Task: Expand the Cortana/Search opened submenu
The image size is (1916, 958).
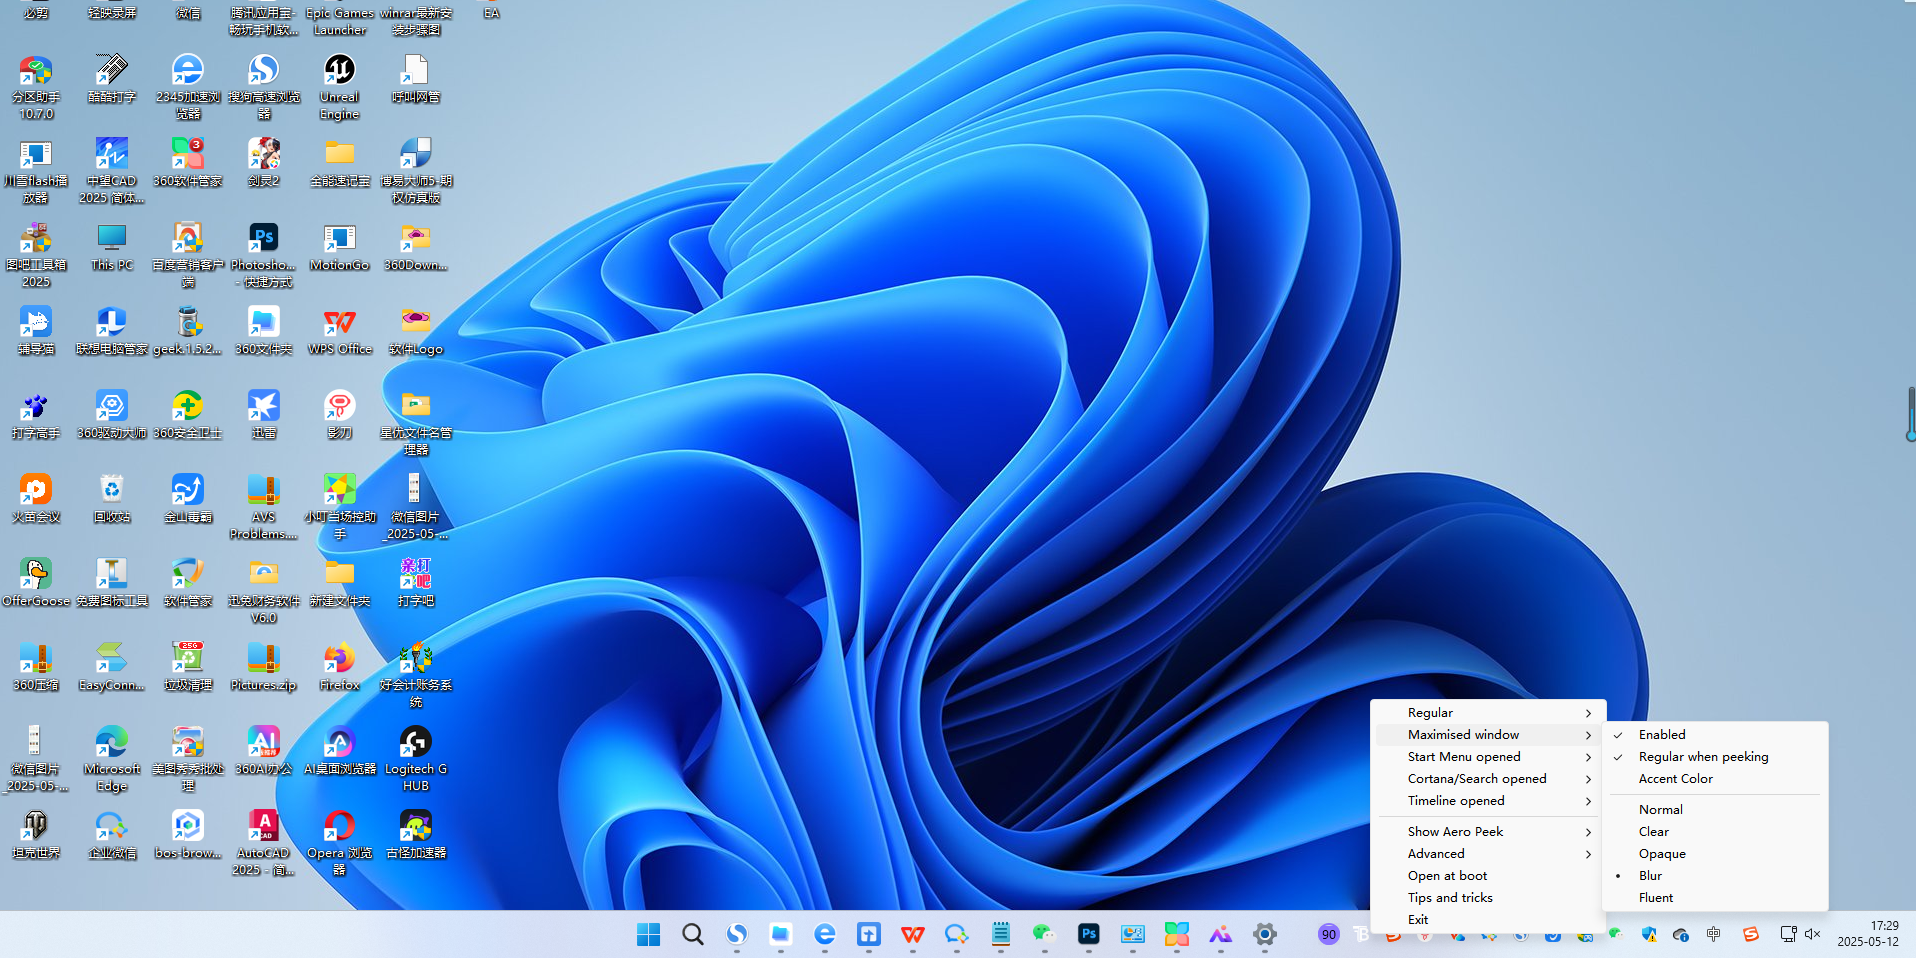Action: point(1488,779)
